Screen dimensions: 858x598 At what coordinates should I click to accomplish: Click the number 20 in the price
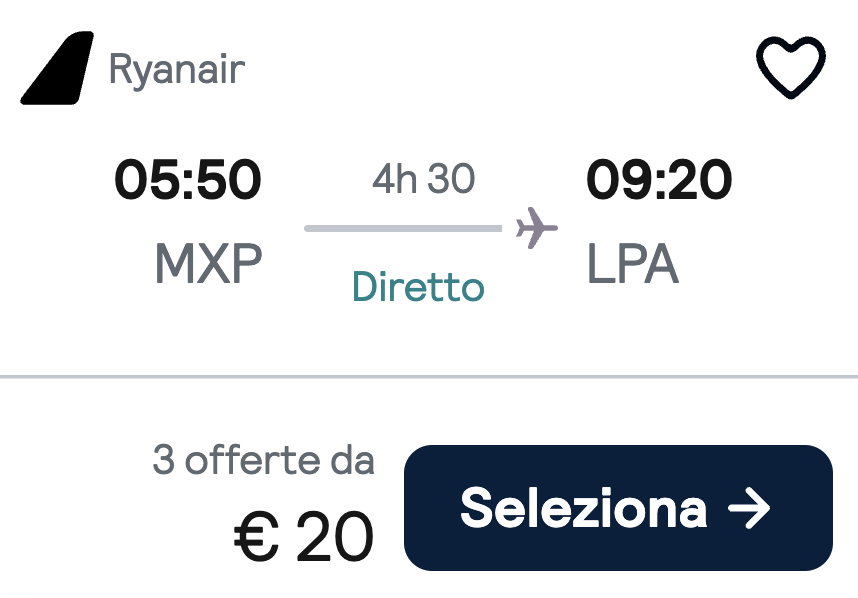point(335,536)
